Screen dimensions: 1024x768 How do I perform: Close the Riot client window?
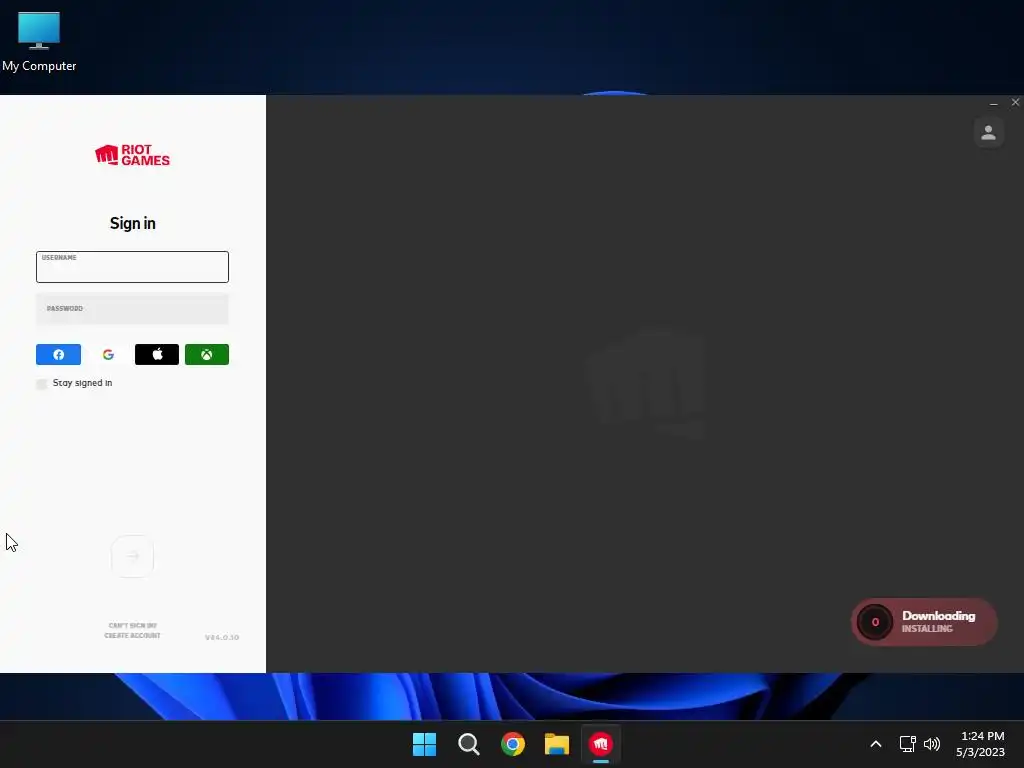[x=1016, y=103]
